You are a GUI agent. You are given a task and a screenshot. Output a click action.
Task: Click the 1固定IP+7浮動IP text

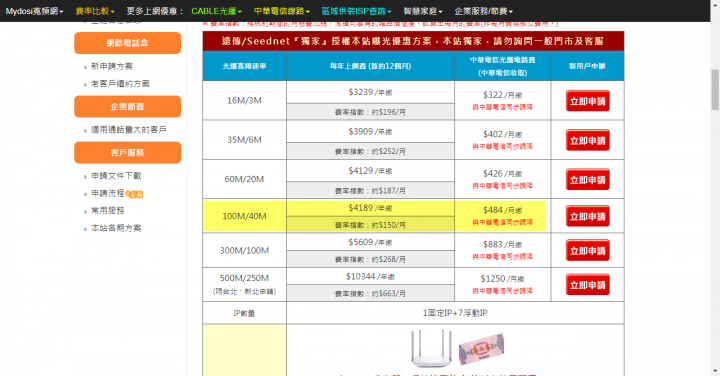pos(455,313)
